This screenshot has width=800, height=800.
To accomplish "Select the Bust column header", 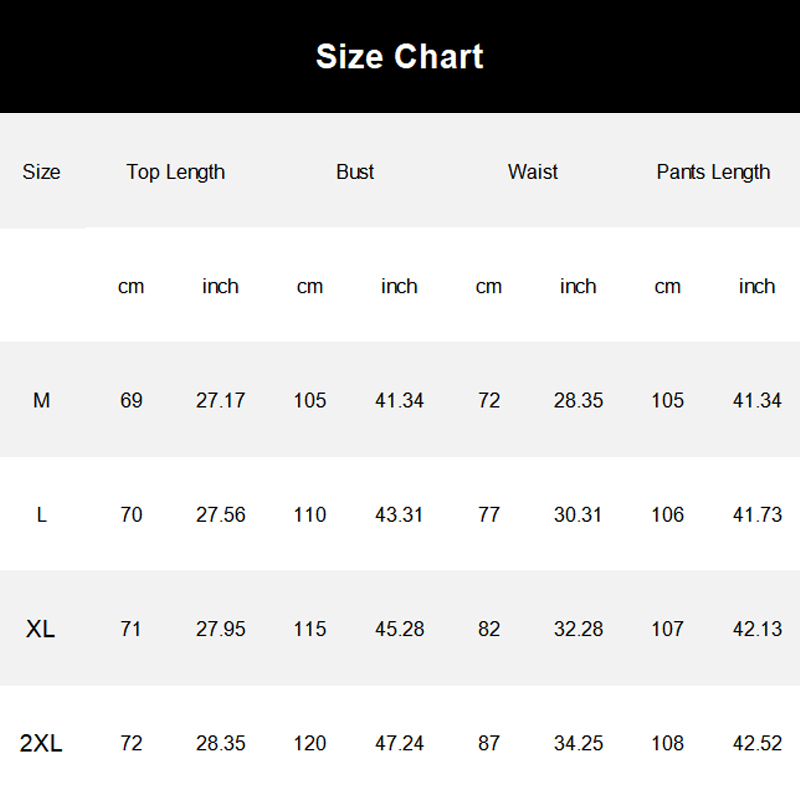I will point(354,172).
